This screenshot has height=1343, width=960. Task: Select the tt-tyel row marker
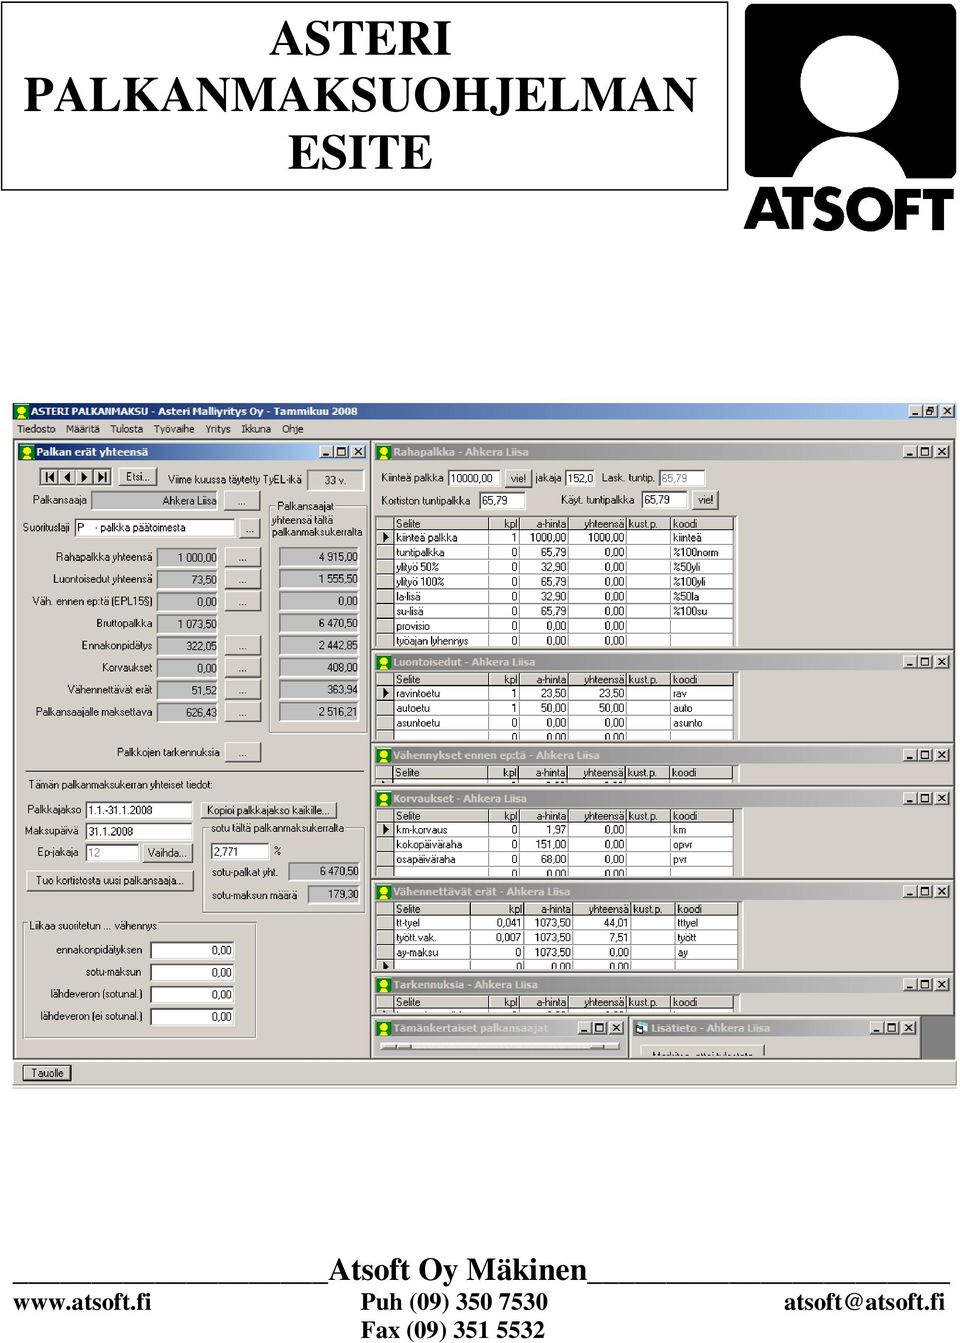click(385, 923)
